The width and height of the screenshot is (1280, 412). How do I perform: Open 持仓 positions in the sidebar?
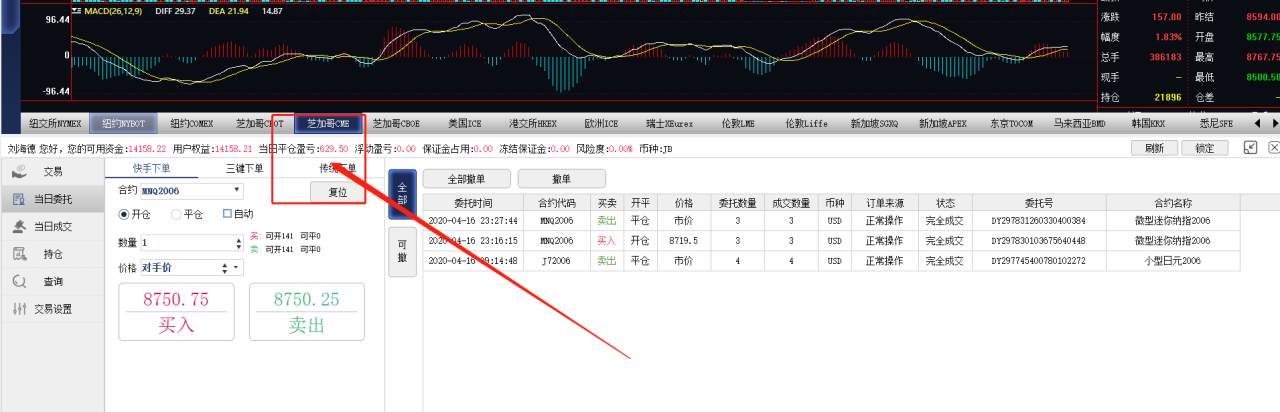[x=52, y=254]
